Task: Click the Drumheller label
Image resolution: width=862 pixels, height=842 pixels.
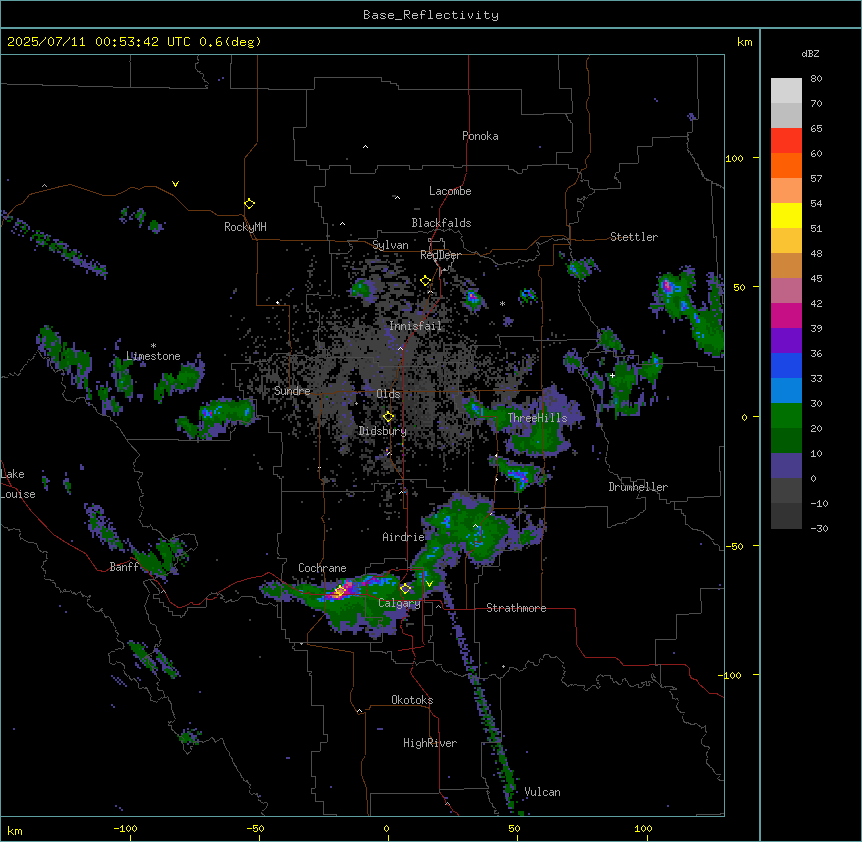Action: (x=638, y=487)
